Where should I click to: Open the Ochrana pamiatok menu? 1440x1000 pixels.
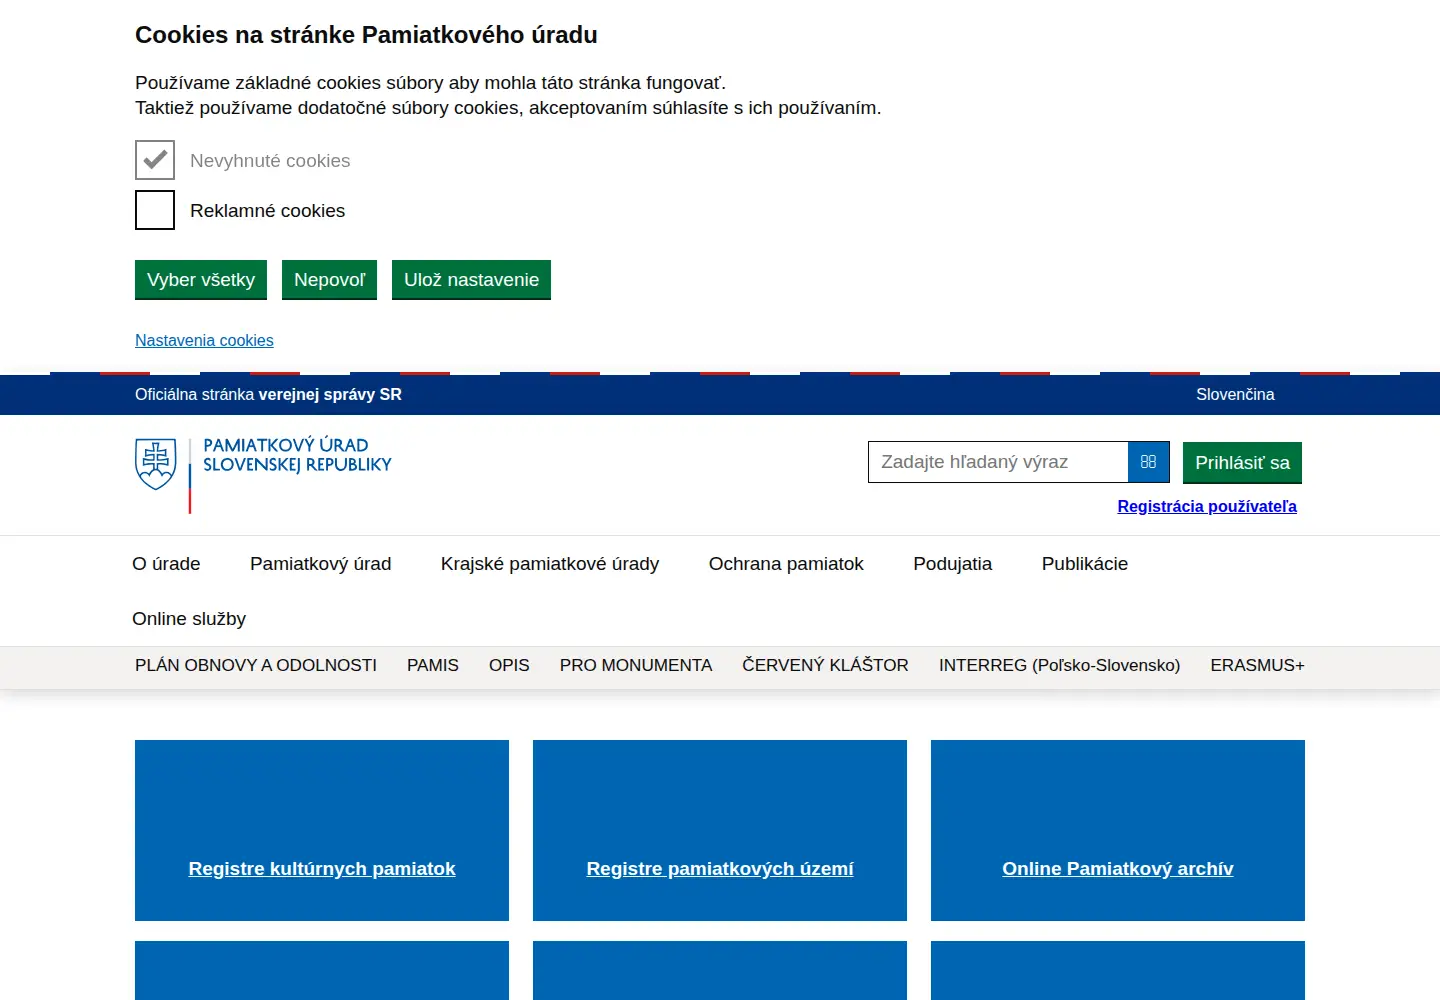[x=786, y=564]
